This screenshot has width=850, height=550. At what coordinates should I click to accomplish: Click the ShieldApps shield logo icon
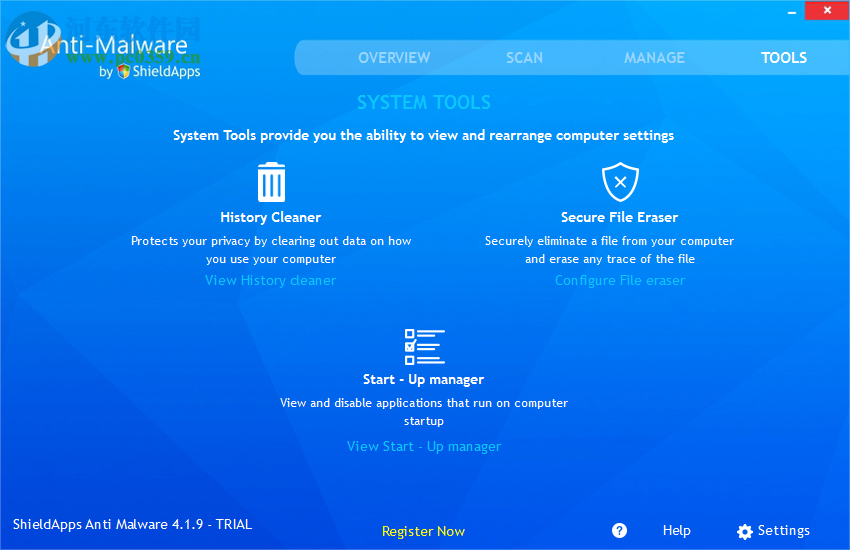[124, 71]
